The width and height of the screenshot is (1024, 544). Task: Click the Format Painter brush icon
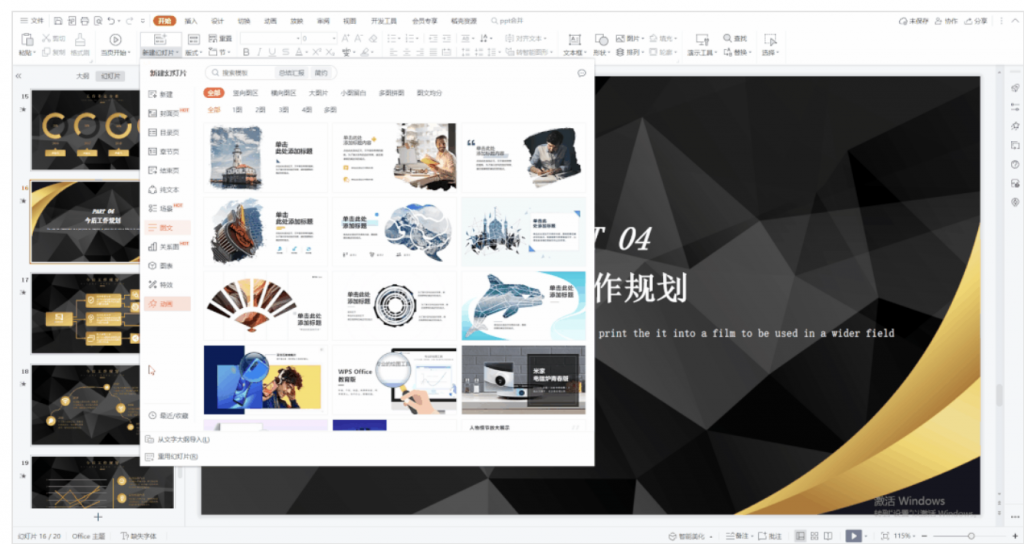click(80, 40)
